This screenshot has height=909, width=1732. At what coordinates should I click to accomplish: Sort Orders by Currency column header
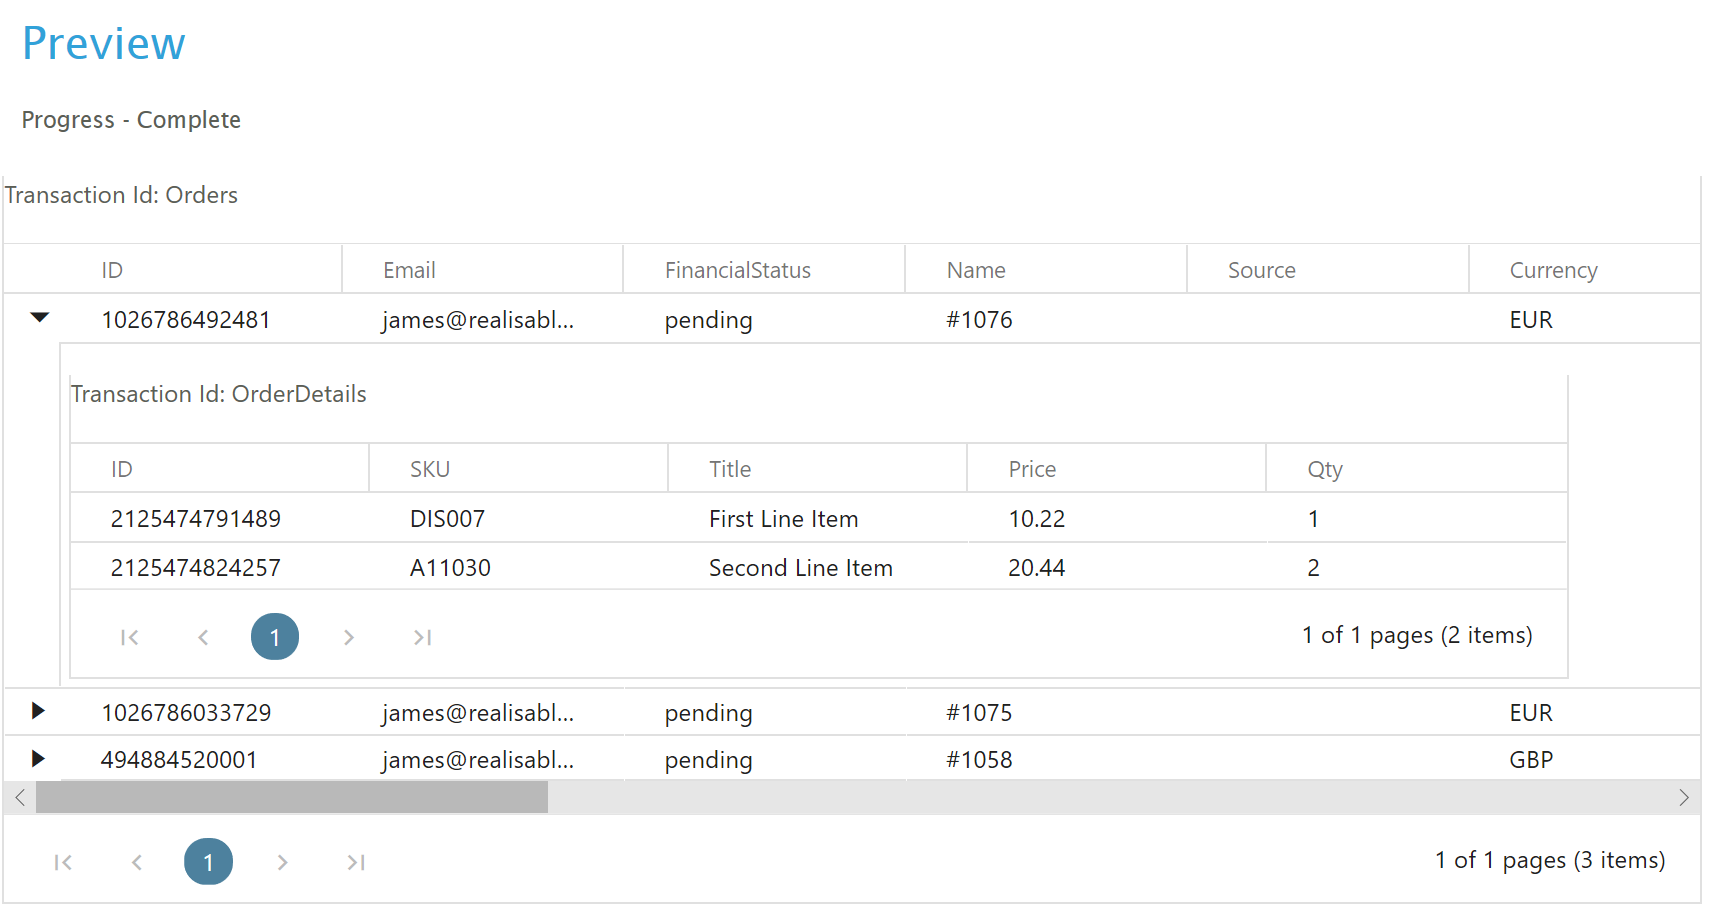pyautogui.click(x=1553, y=270)
